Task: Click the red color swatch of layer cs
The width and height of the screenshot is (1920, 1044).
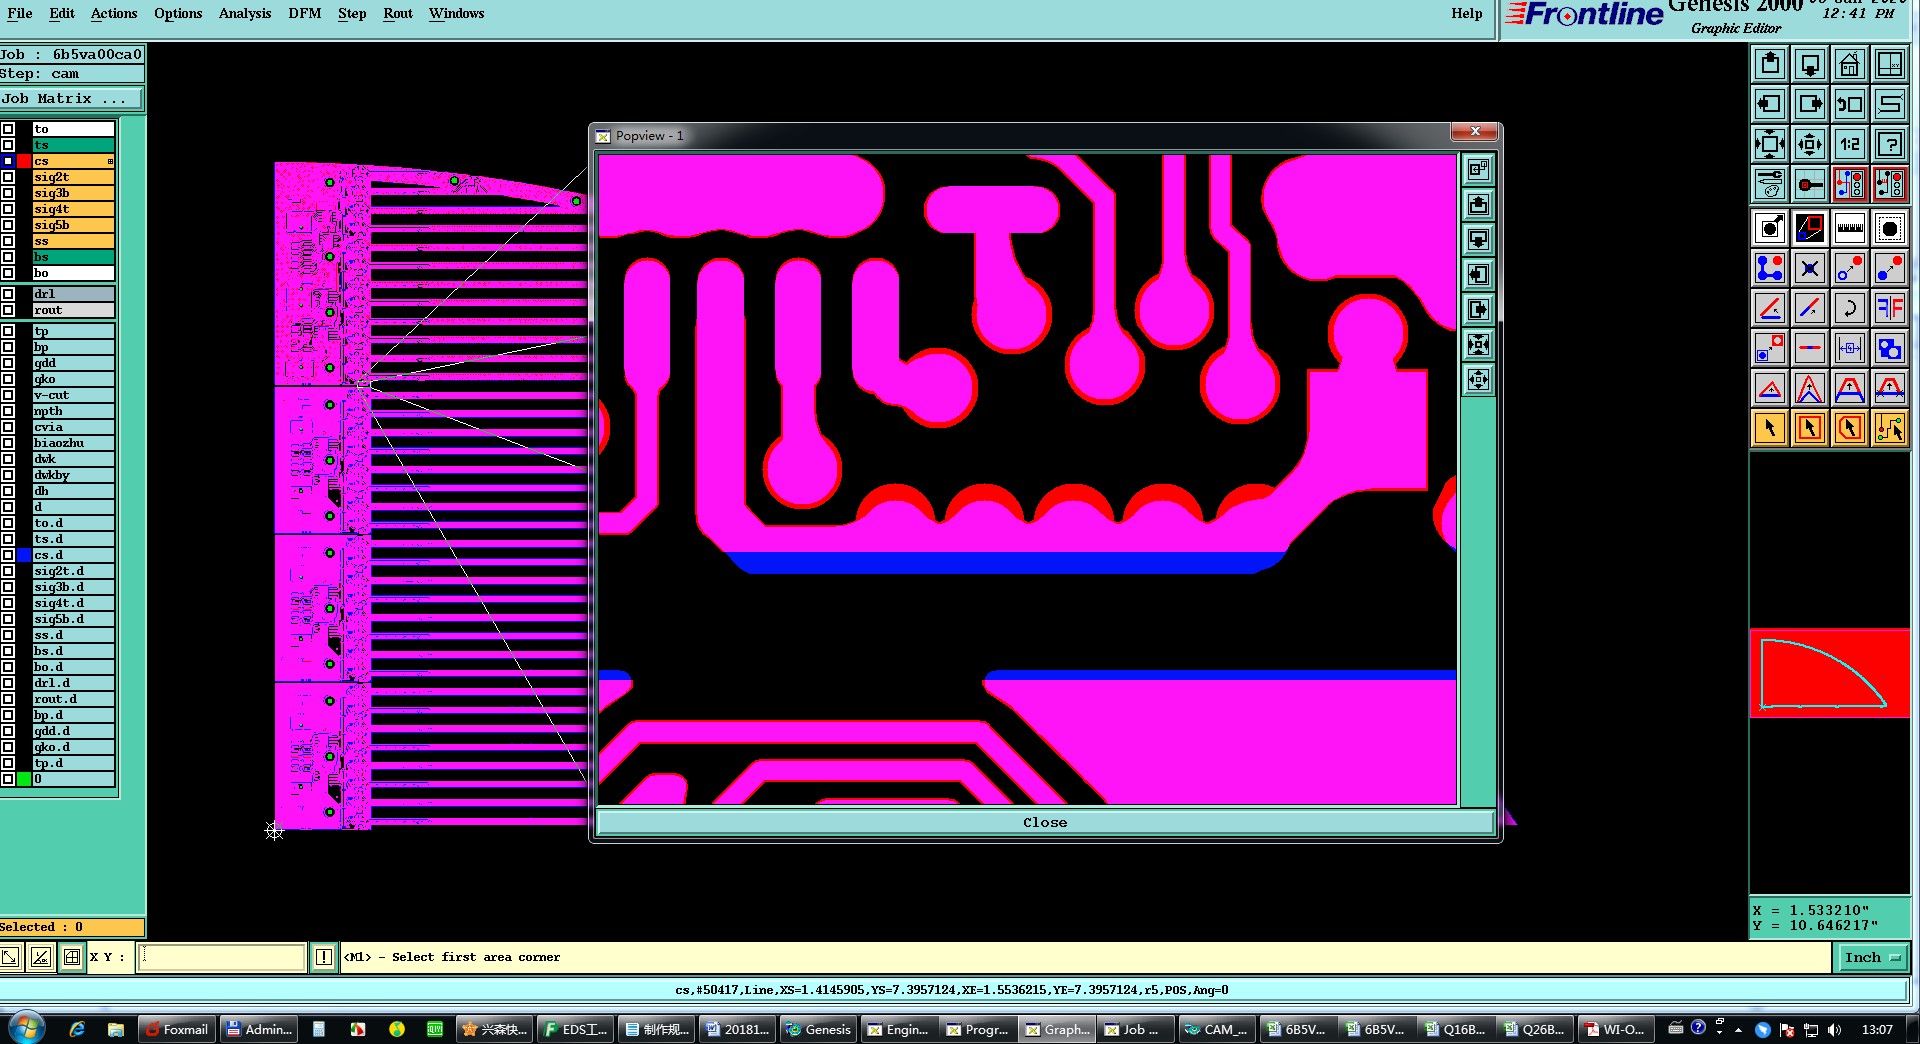Action: (24, 161)
